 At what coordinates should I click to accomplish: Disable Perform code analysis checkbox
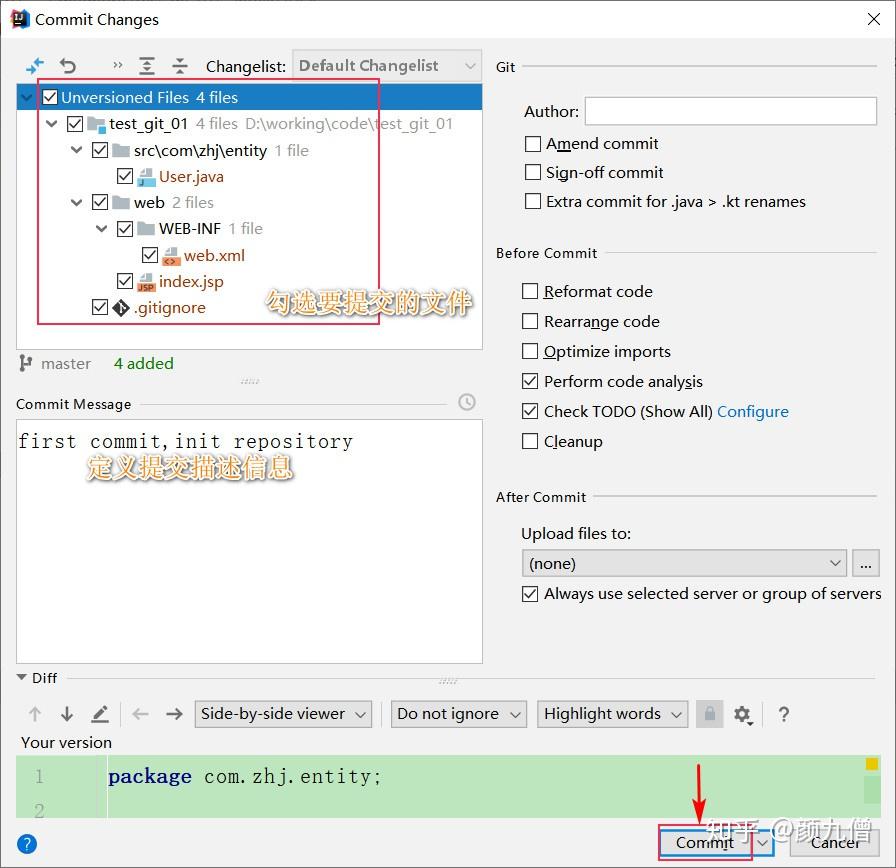[530, 381]
